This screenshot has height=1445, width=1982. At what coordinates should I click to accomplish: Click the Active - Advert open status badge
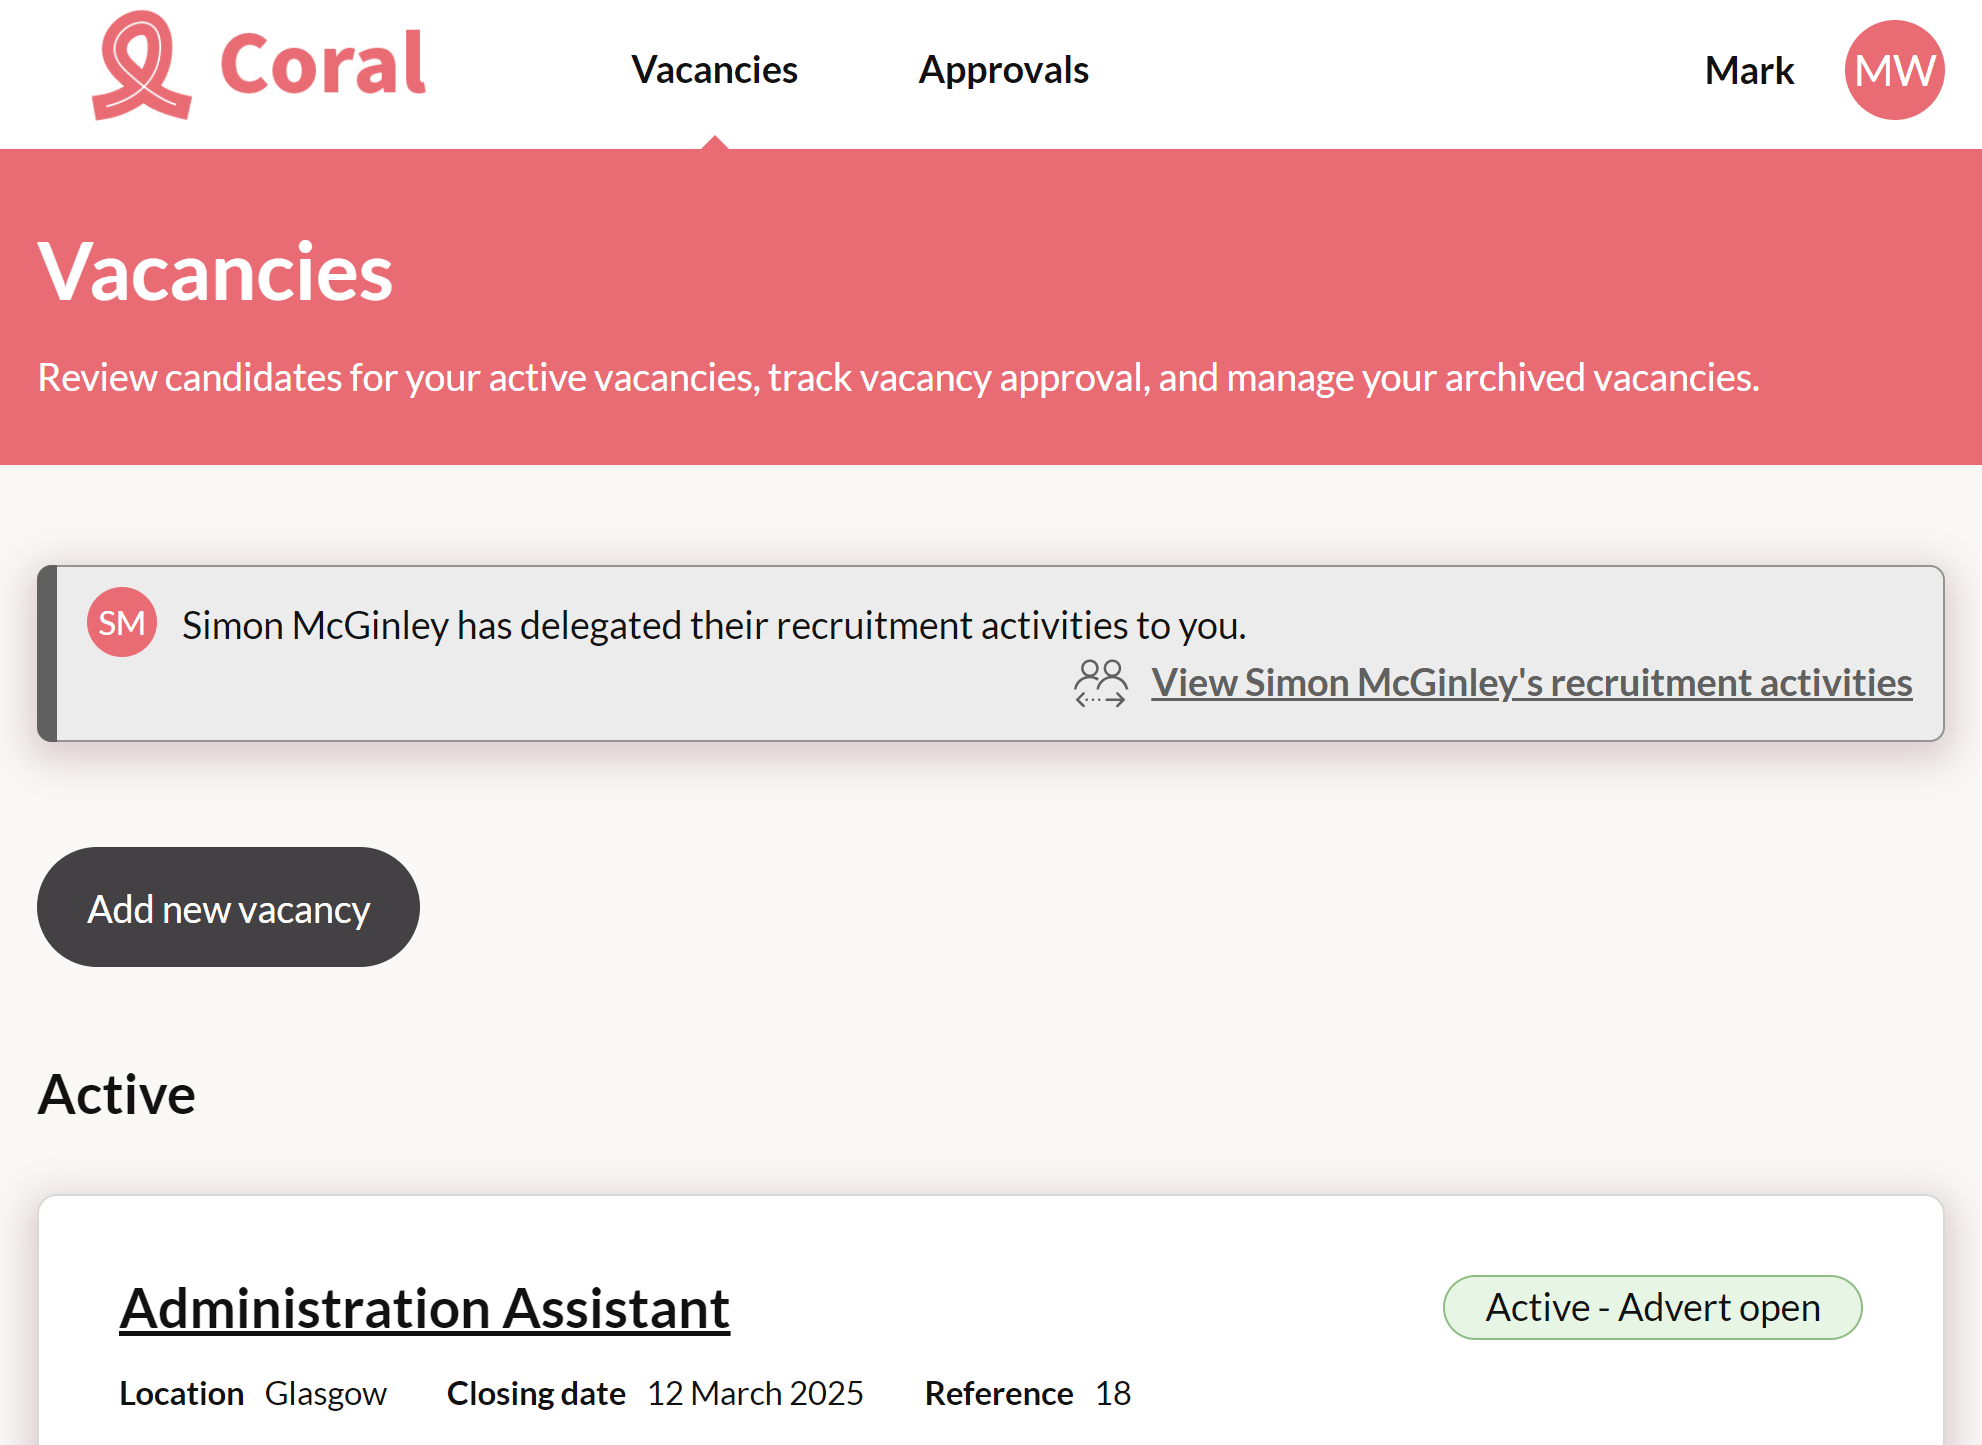pyautogui.click(x=1652, y=1308)
